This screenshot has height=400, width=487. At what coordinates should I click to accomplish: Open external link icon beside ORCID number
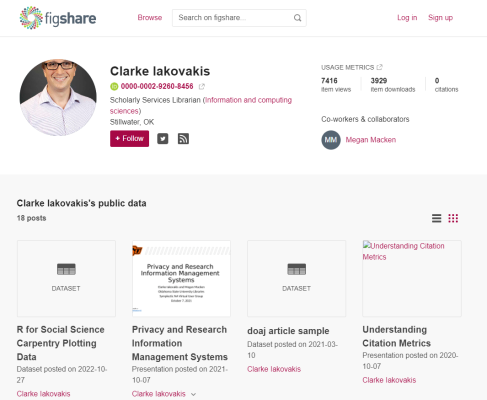202,87
